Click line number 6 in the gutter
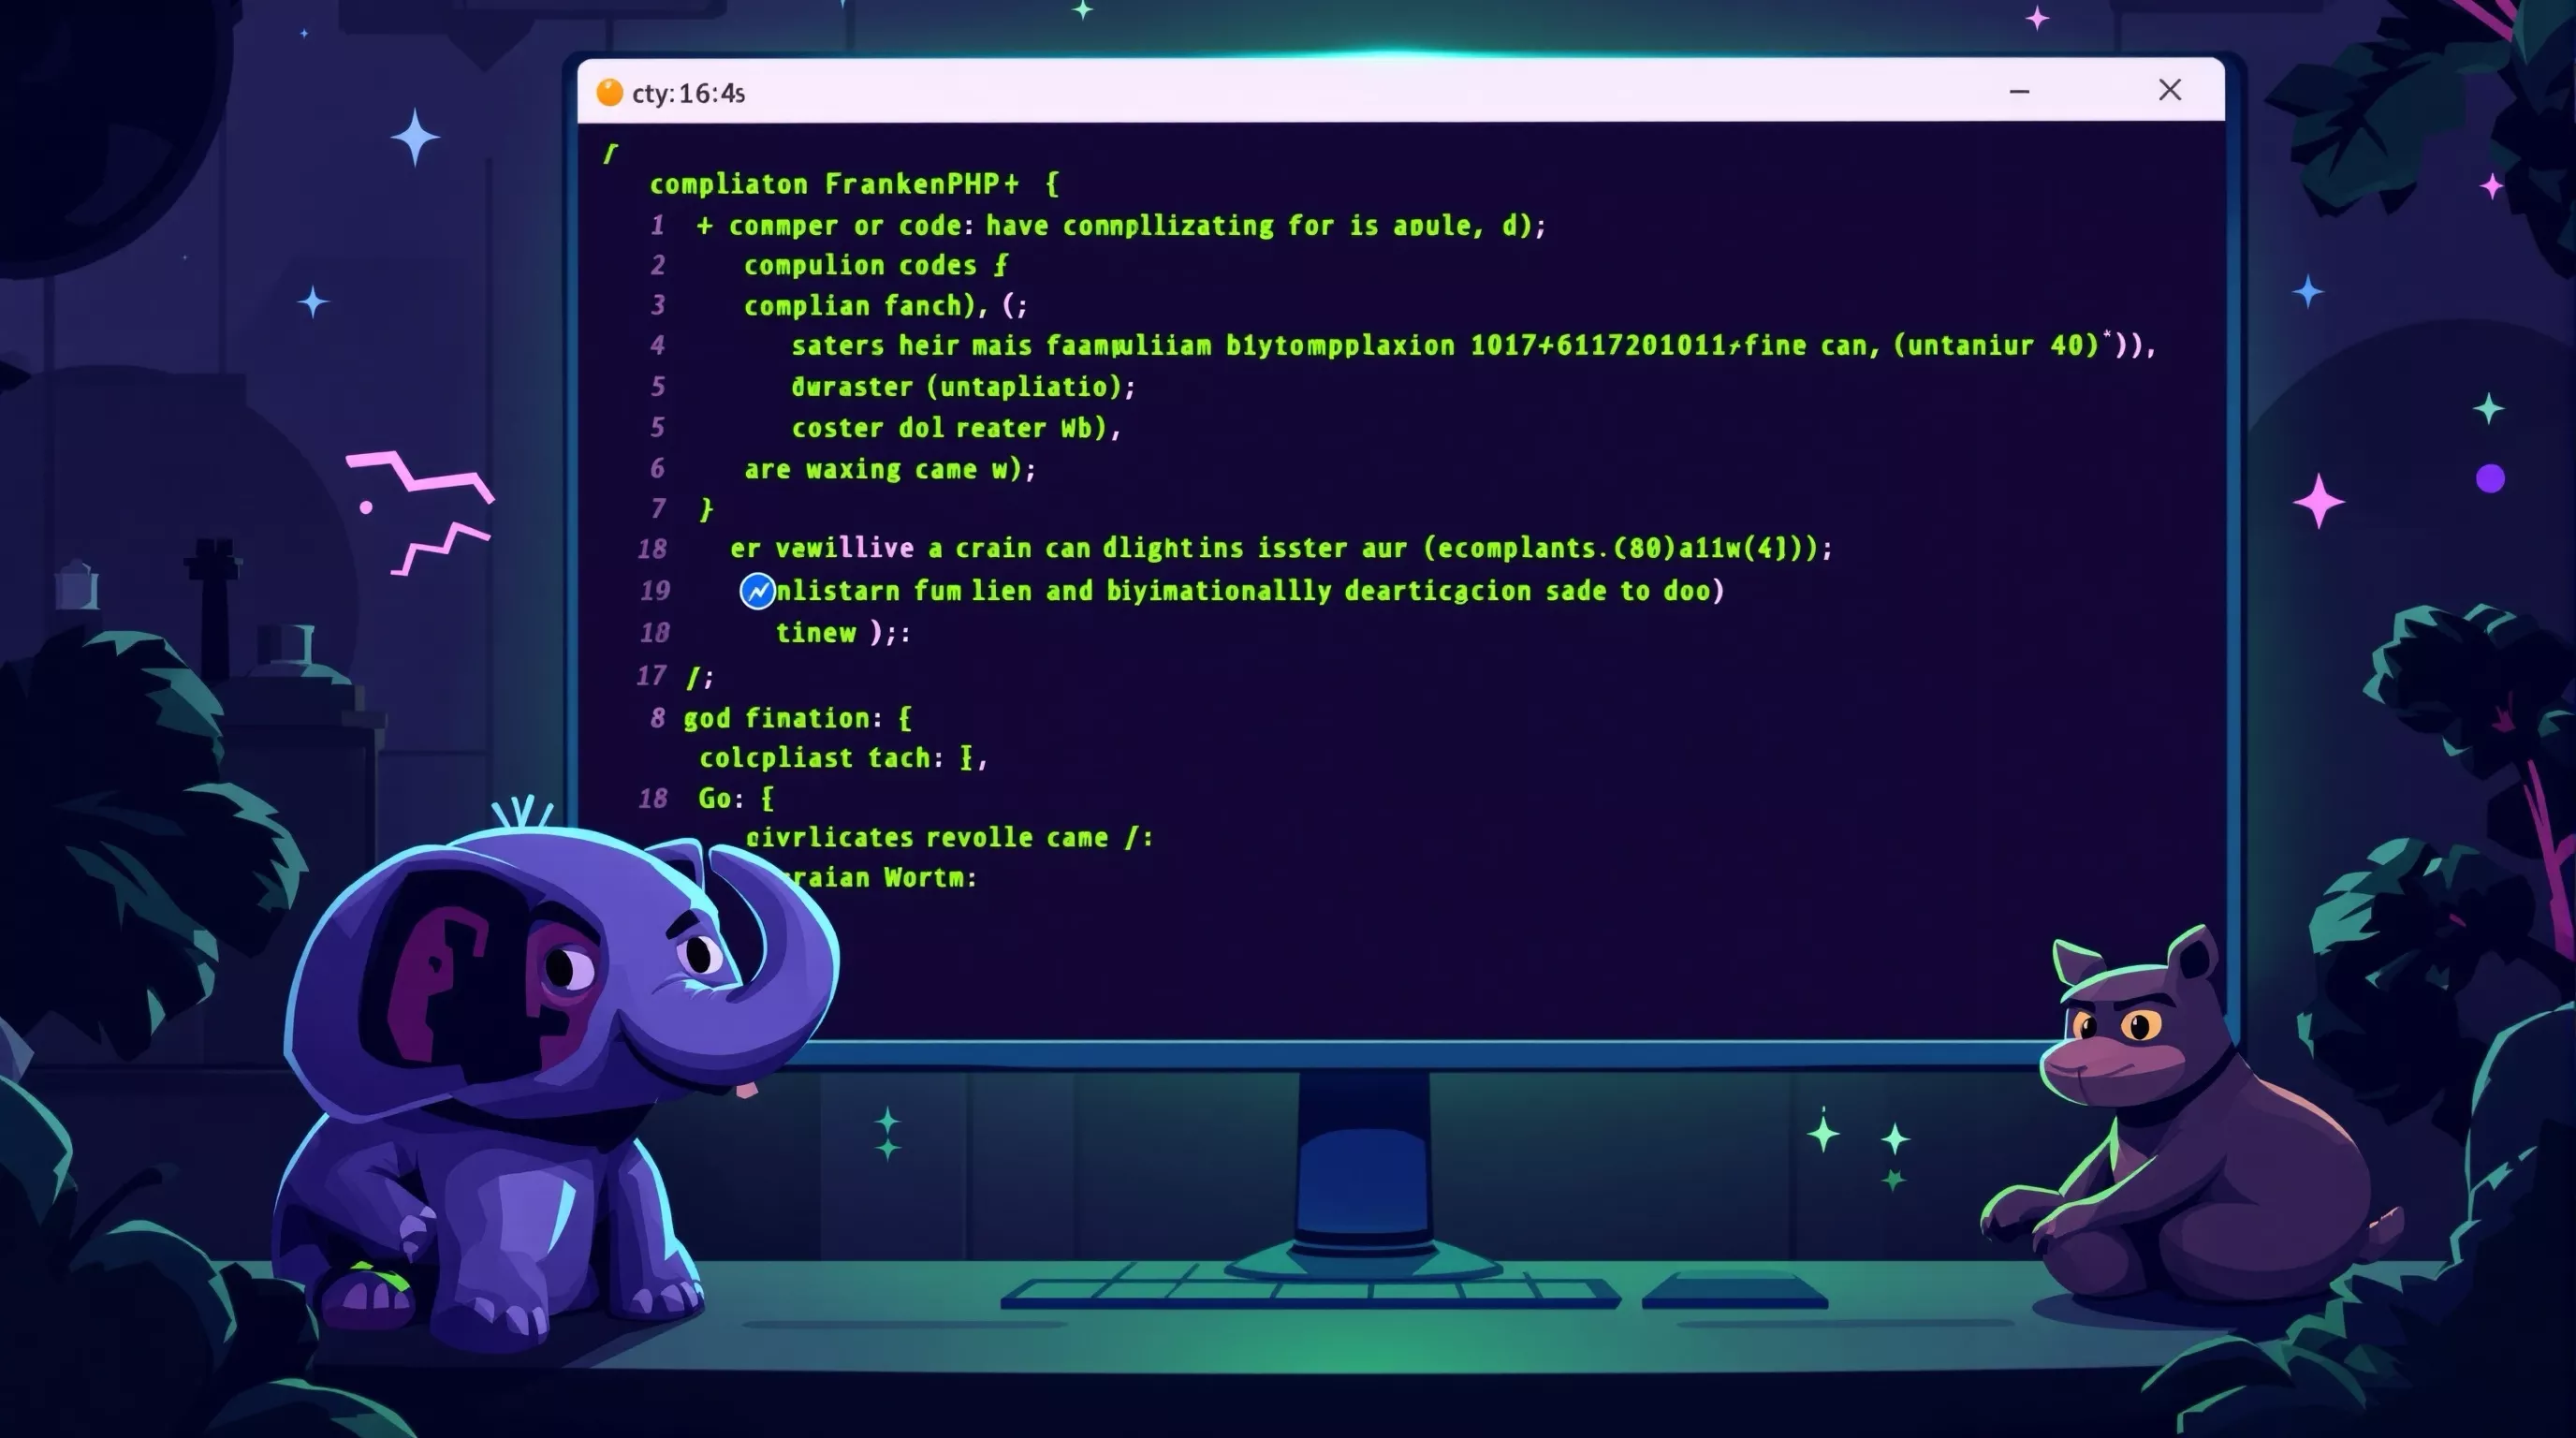2576x1438 pixels. [x=657, y=468]
